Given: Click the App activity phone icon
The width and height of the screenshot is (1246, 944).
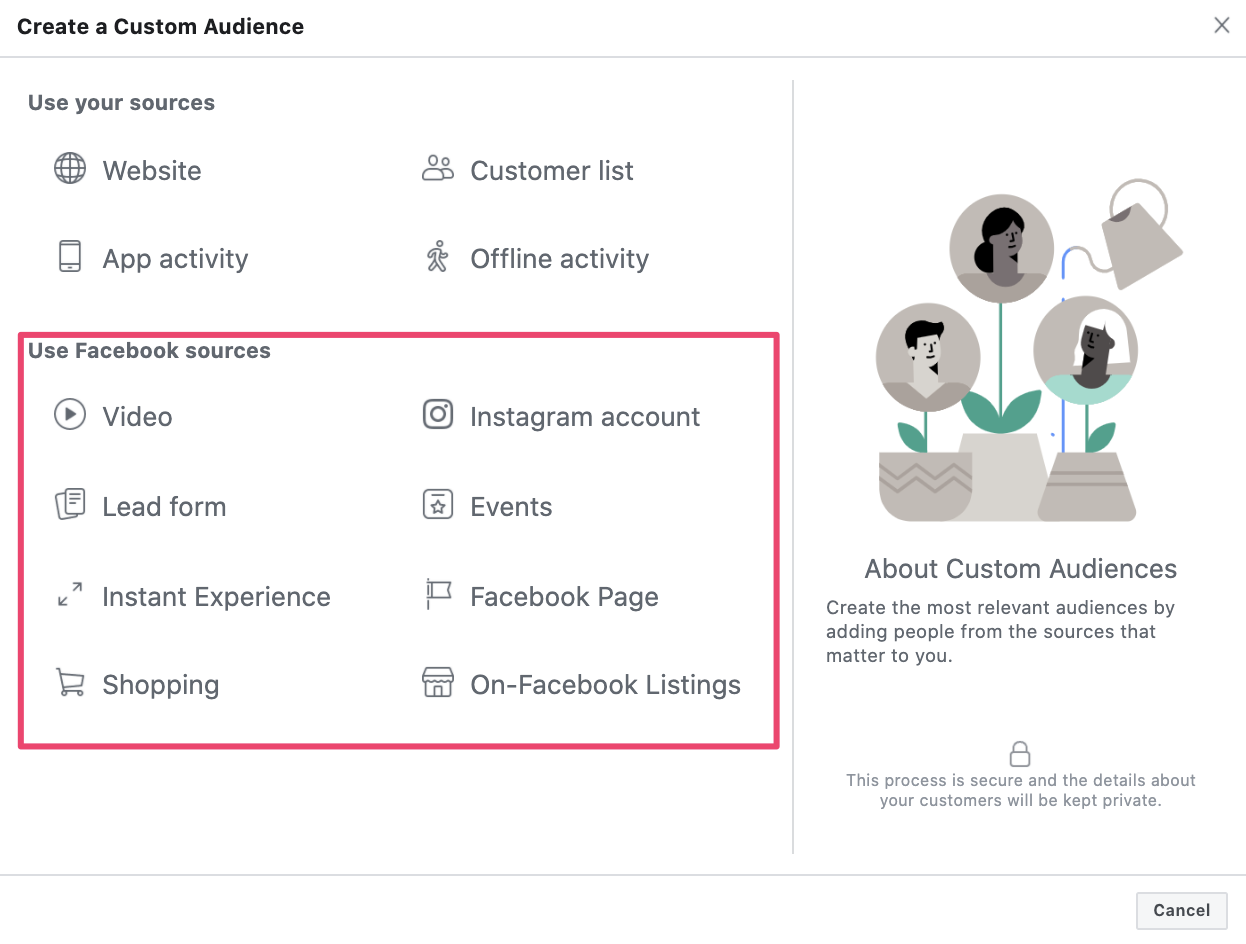Looking at the screenshot, I should pyautogui.click(x=70, y=258).
